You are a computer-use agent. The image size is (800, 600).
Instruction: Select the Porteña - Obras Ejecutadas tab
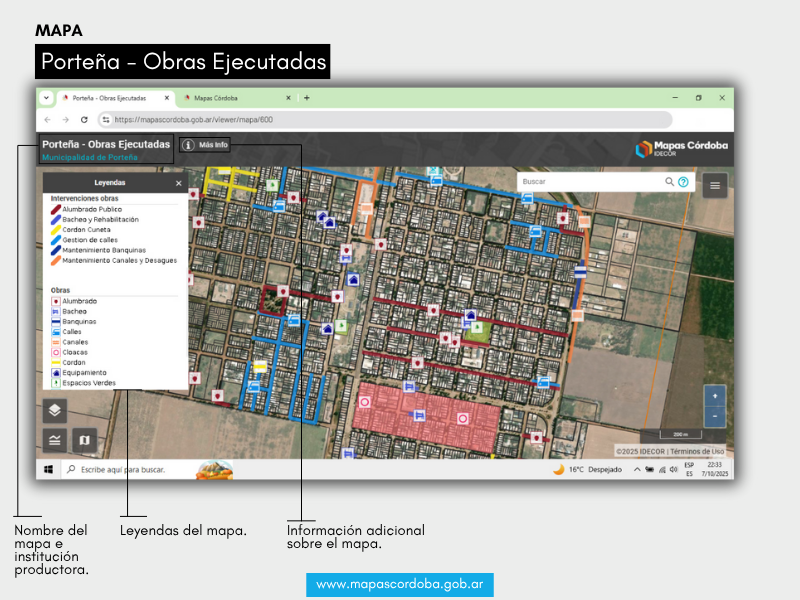pyautogui.click(x=108, y=98)
